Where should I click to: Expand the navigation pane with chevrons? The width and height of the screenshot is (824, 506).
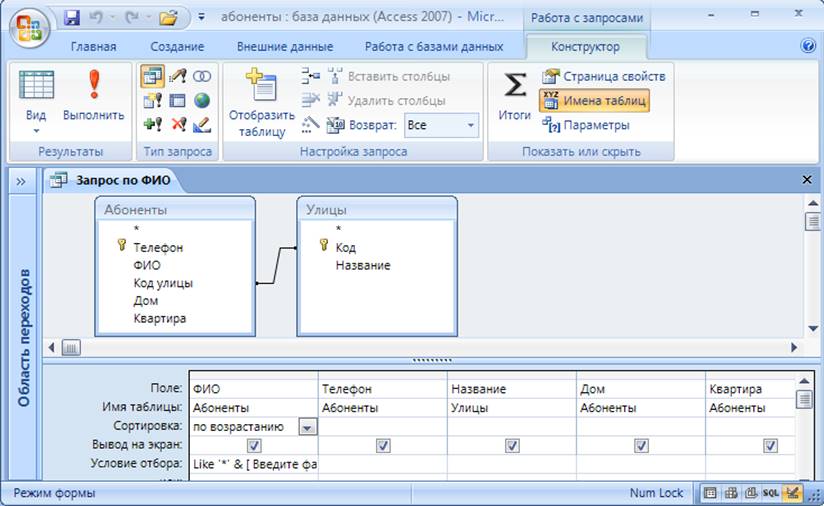pyautogui.click(x=20, y=182)
